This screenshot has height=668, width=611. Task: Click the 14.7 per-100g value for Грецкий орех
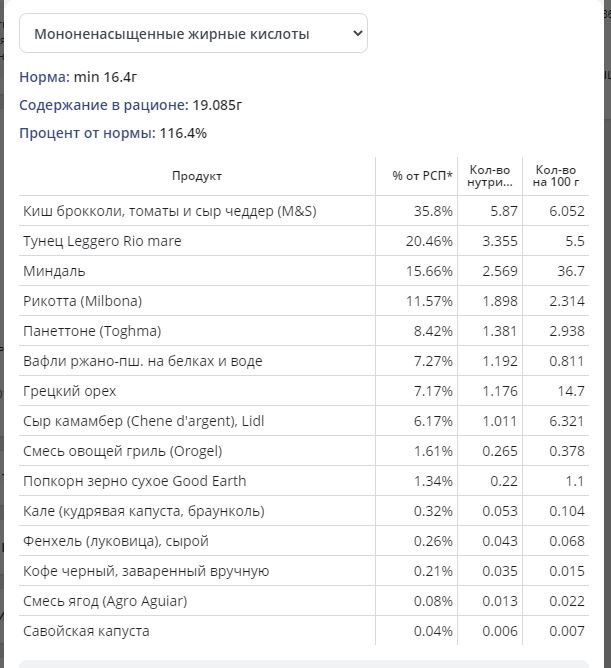pyautogui.click(x=571, y=391)
